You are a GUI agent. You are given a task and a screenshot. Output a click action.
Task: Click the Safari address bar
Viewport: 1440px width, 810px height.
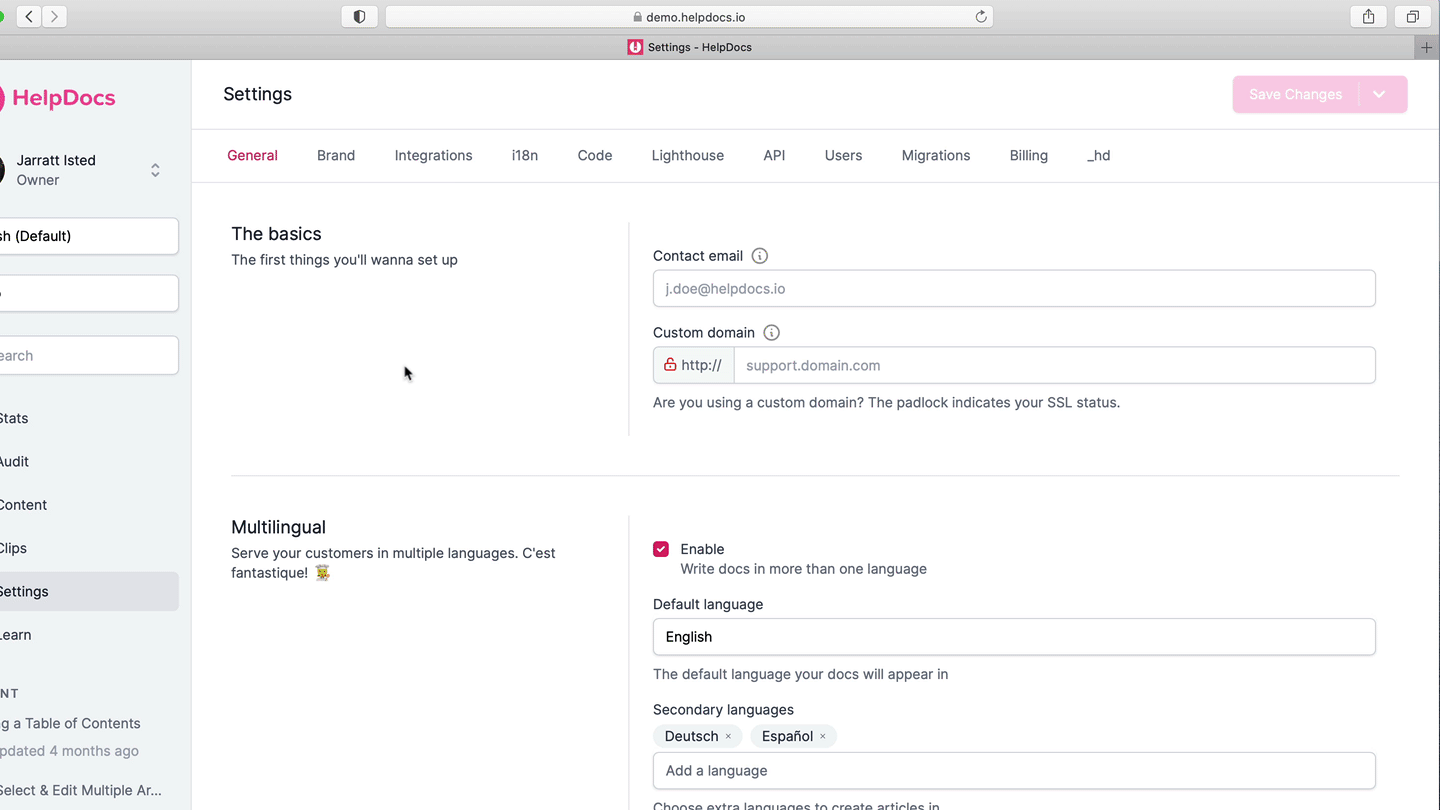pos(689,16)
